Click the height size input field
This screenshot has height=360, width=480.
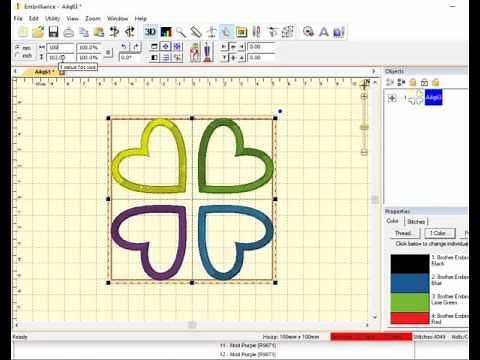[x=60, y=57]
